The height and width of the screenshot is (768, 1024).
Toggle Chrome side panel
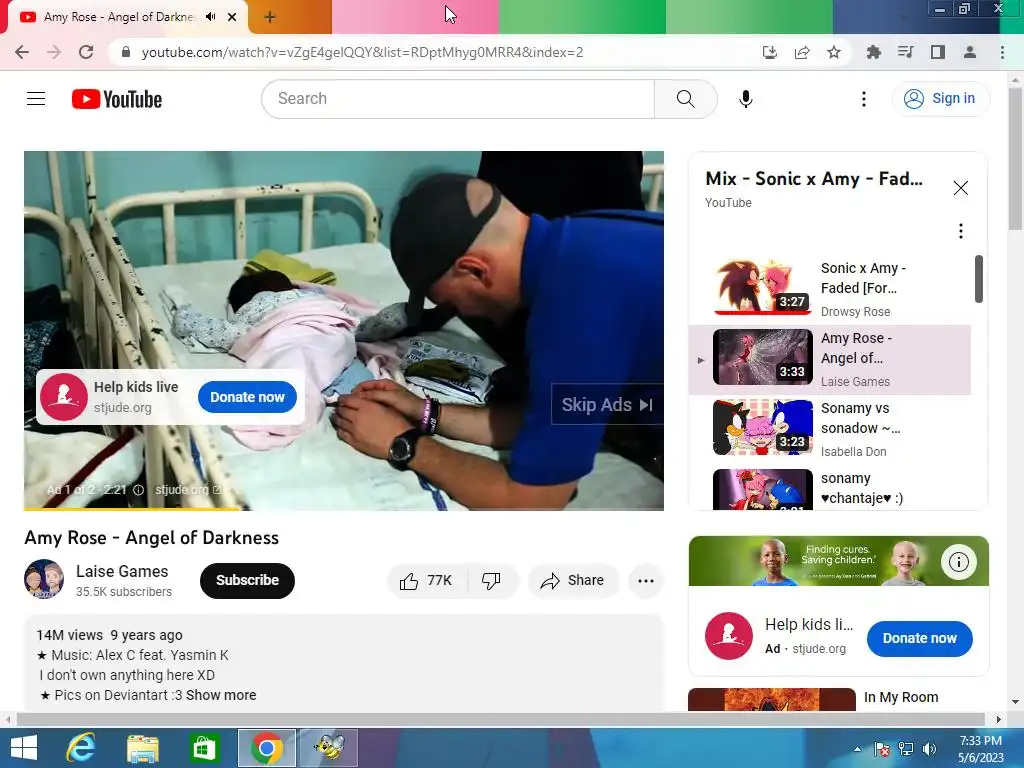pyautogui.click(x=937, y=52)
